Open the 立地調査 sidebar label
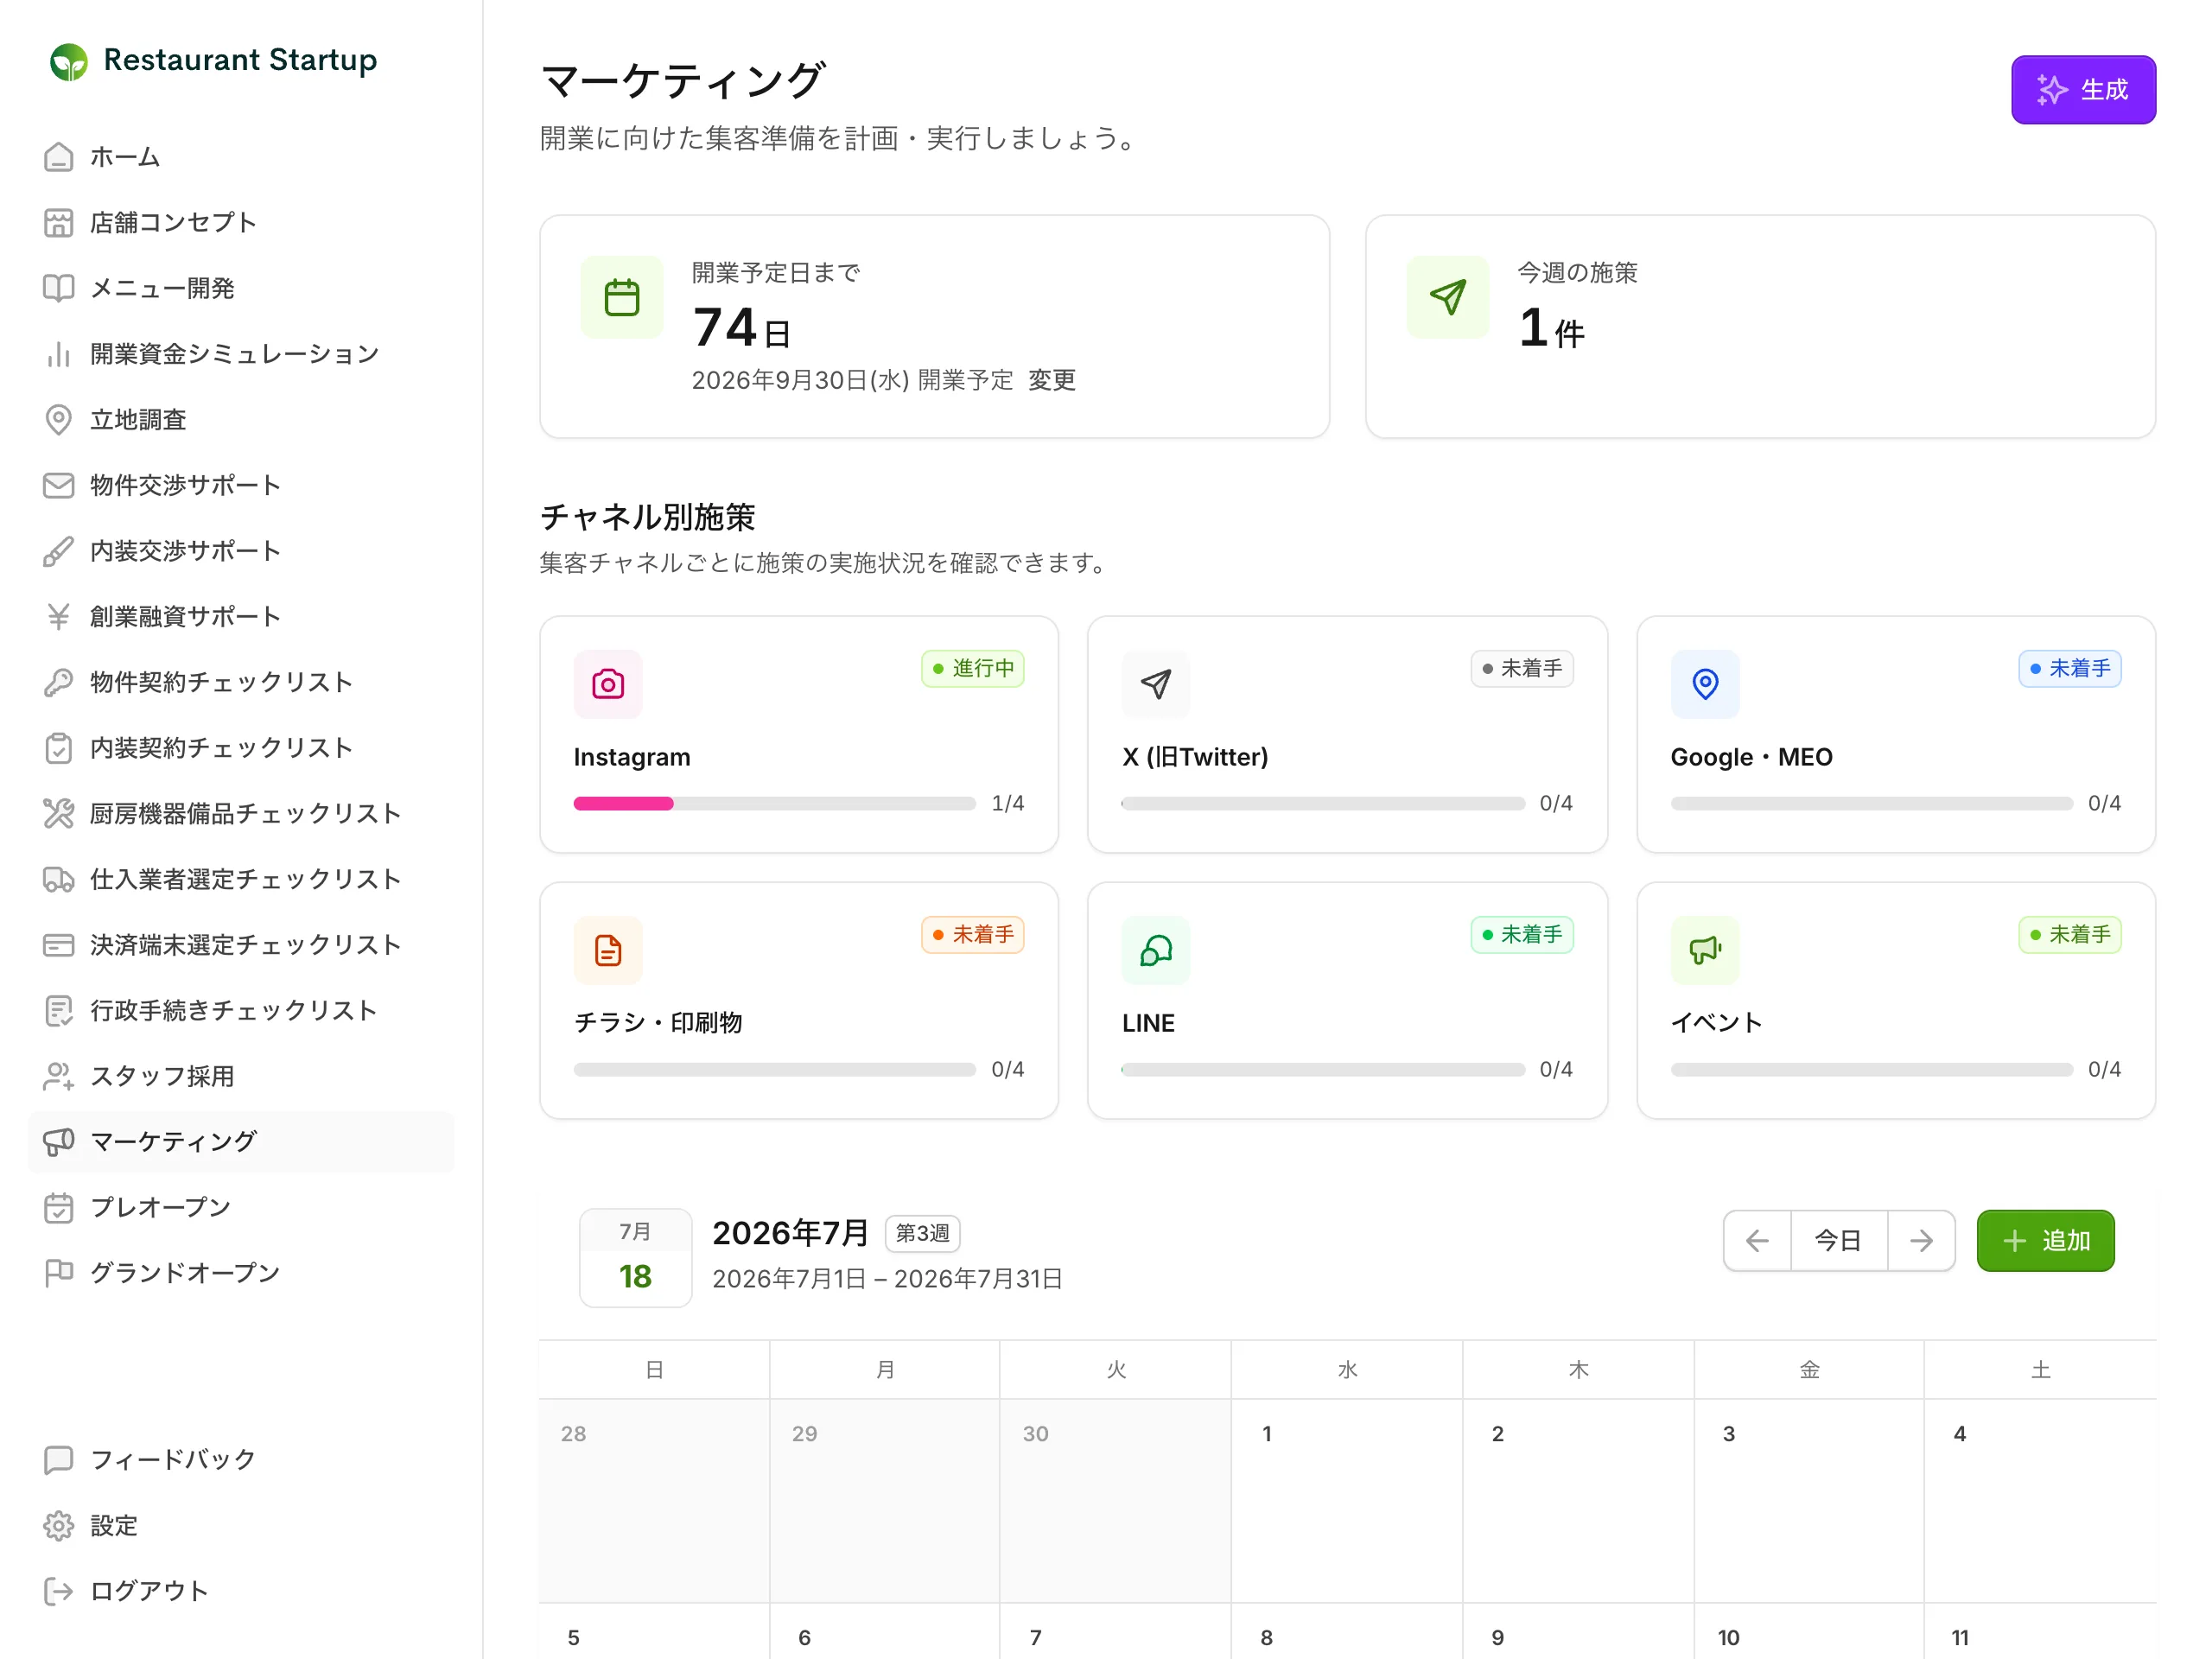The image size is (2212, 1659). pos(138,420)
